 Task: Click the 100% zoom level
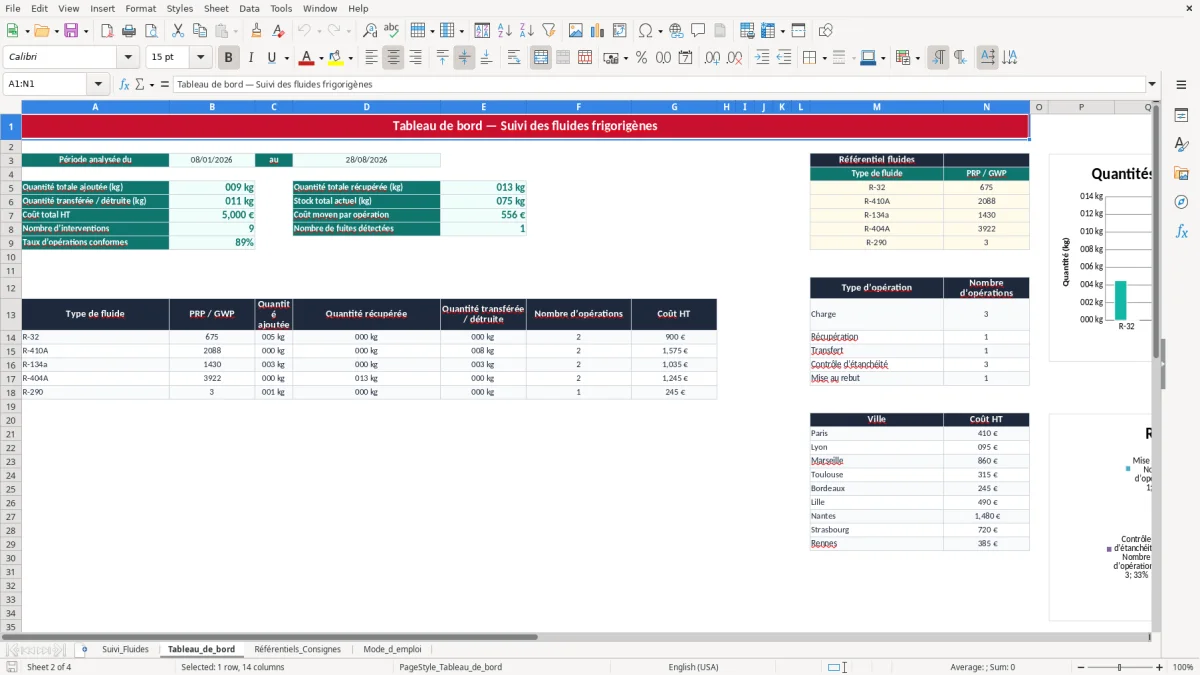(x=1183, y=667)
